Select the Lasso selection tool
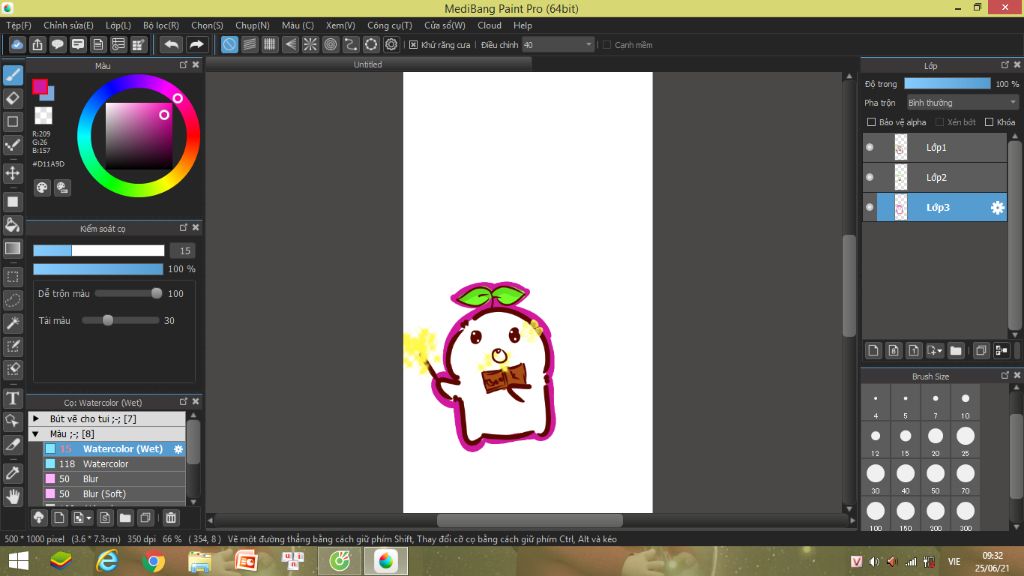Screen dimensions: 1024x576 pyautogui.click(x=12, y=300)
